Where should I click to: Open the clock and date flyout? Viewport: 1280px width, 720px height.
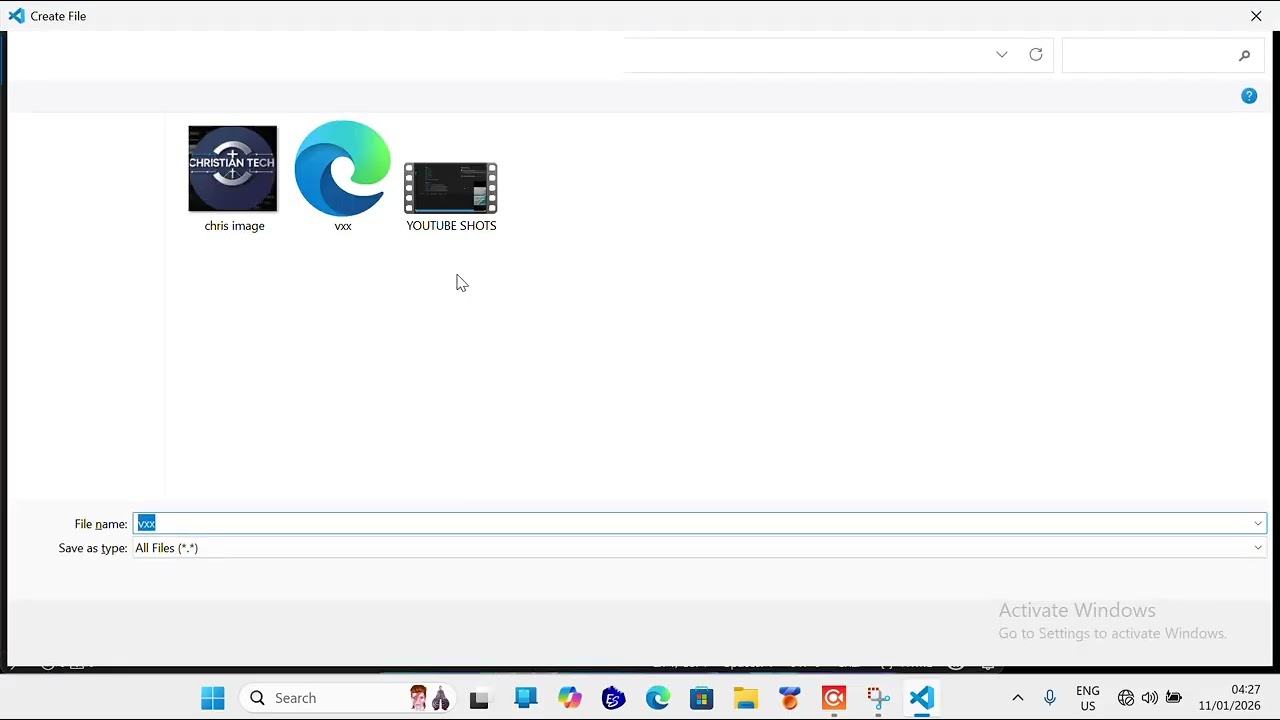click(x=1230, y=698)
